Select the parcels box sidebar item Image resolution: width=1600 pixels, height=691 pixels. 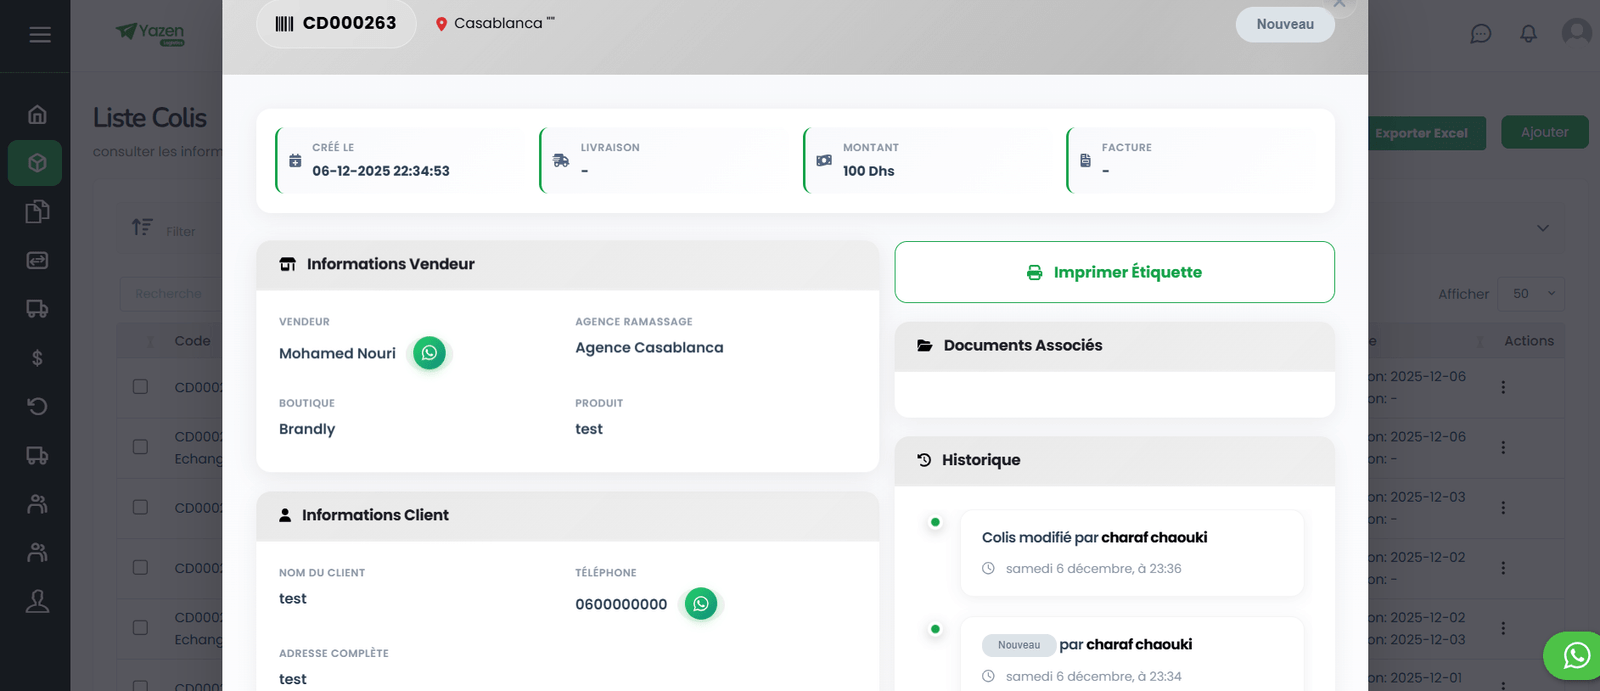[37, 163]
